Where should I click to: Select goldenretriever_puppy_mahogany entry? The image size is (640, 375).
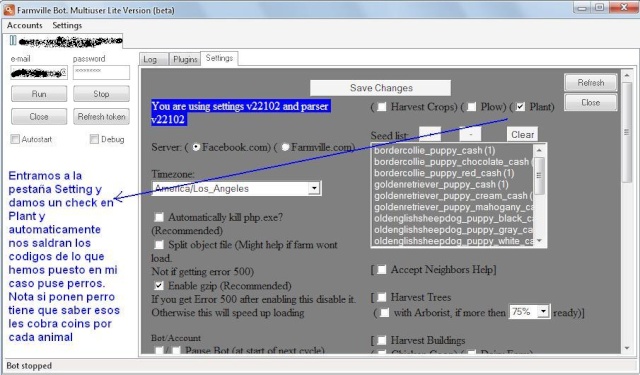(453, 207)
